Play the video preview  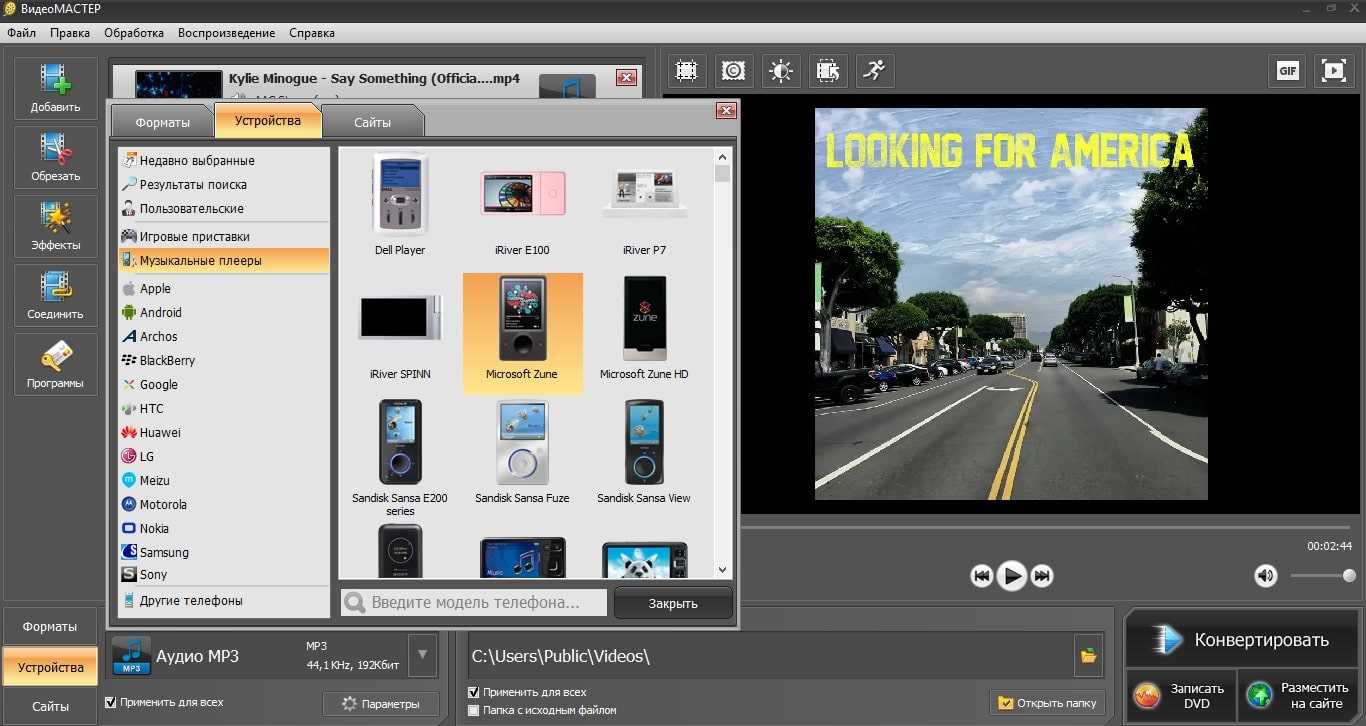pyautogui.click(x=1012, y=576)
